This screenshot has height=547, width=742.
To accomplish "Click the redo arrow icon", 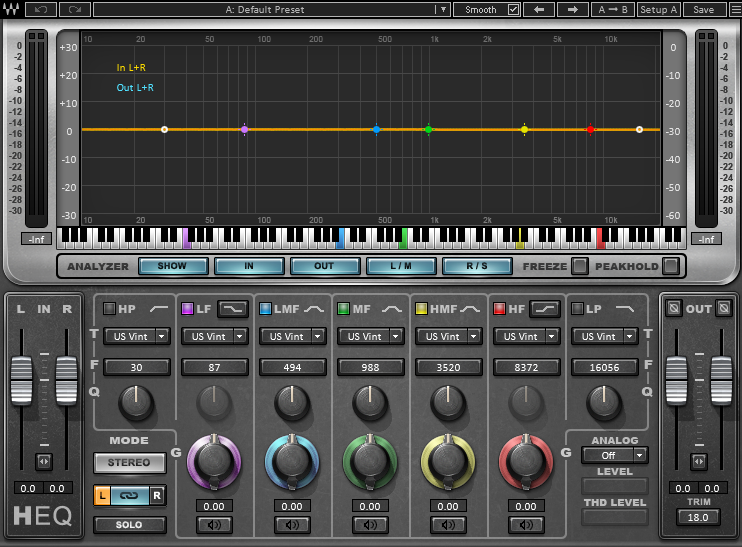I will tap(73, 9).
